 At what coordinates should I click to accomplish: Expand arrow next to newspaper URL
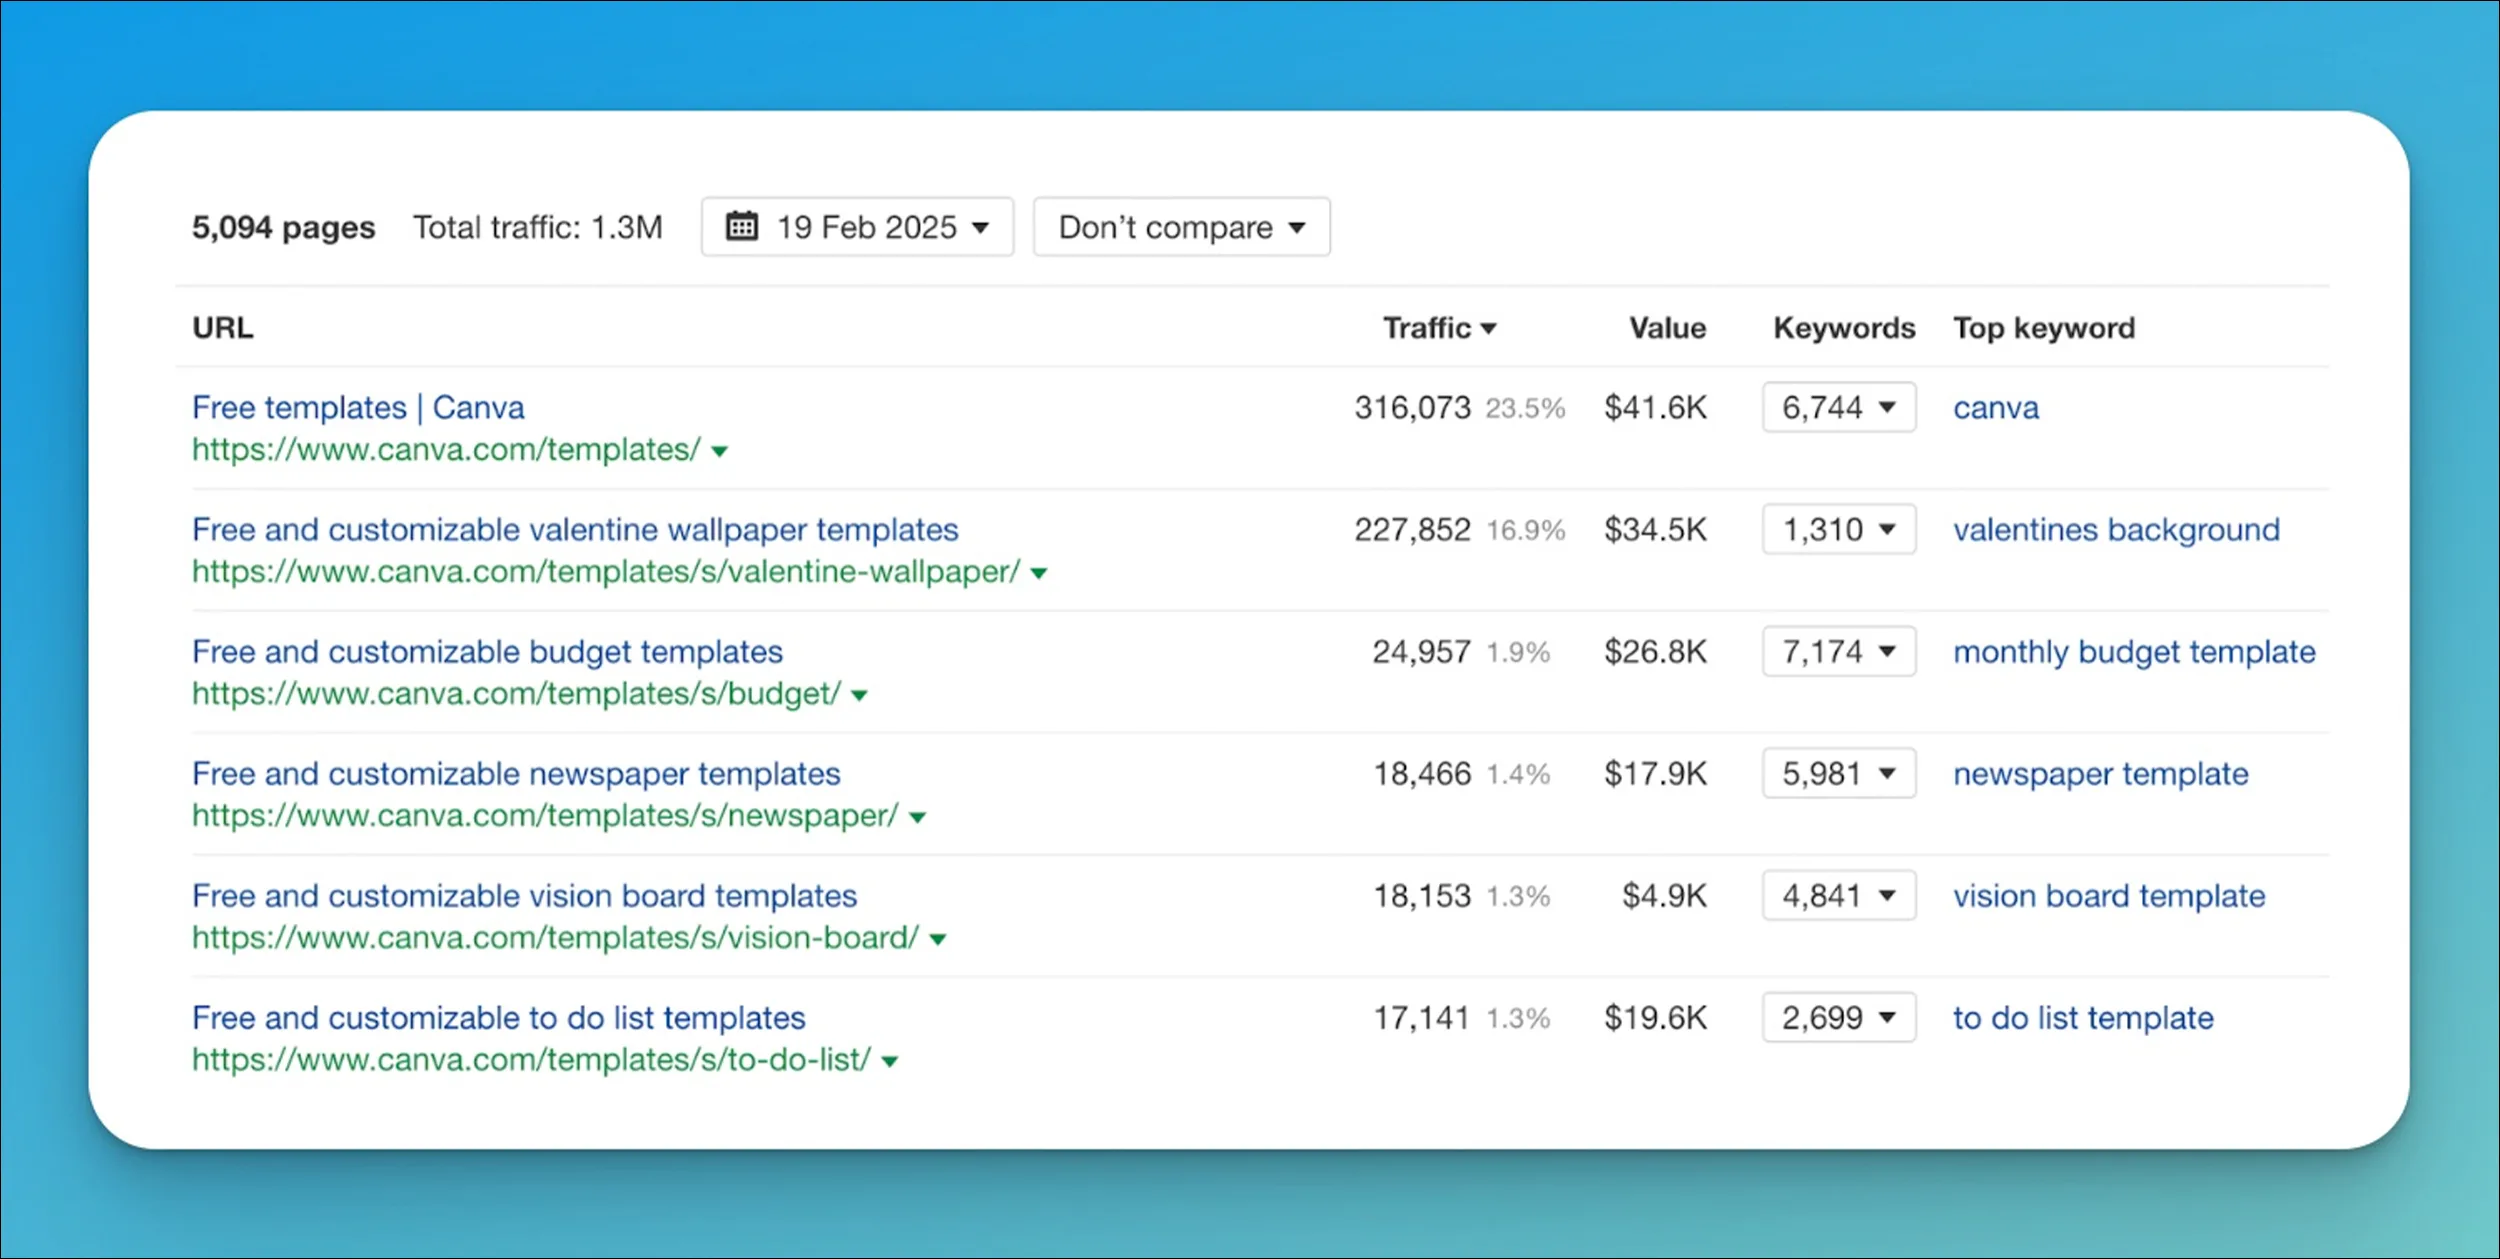[x=917, y=818]
